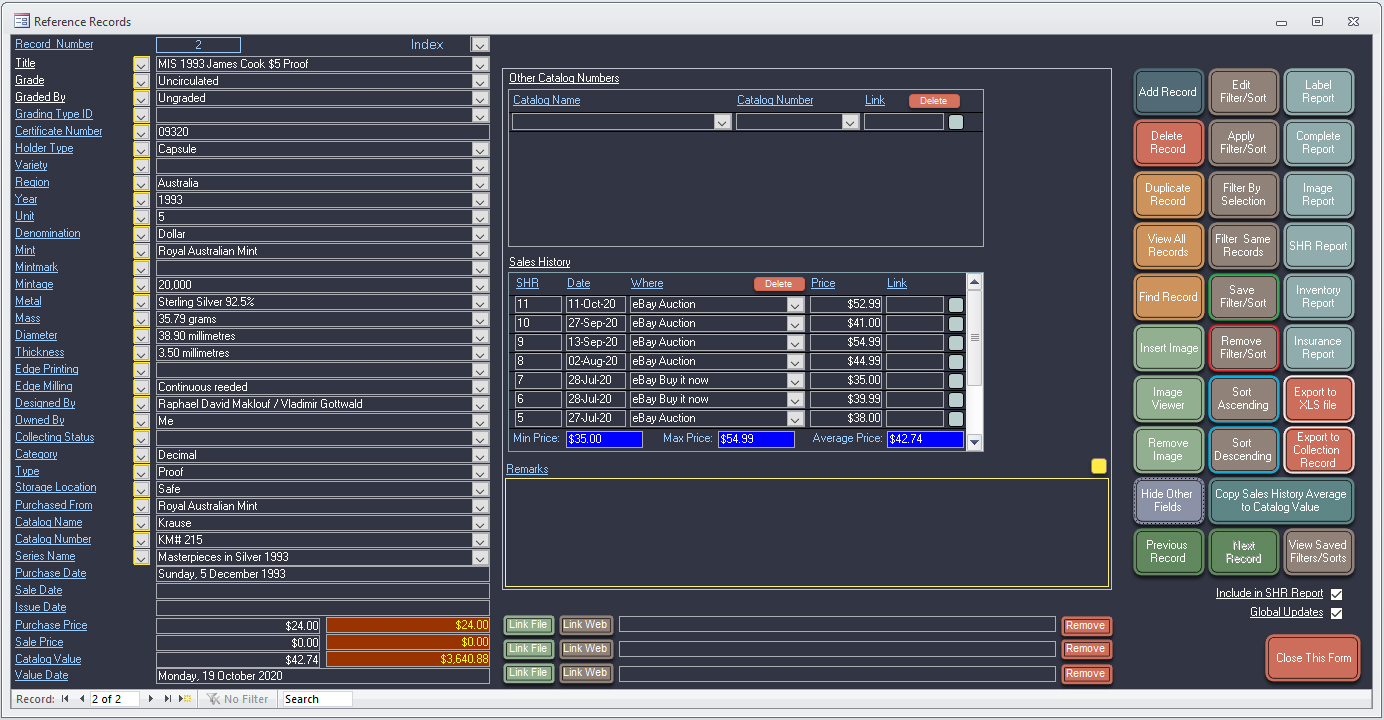
Task: Click the yellow selector button beside Category
Action: coord(141,455)
